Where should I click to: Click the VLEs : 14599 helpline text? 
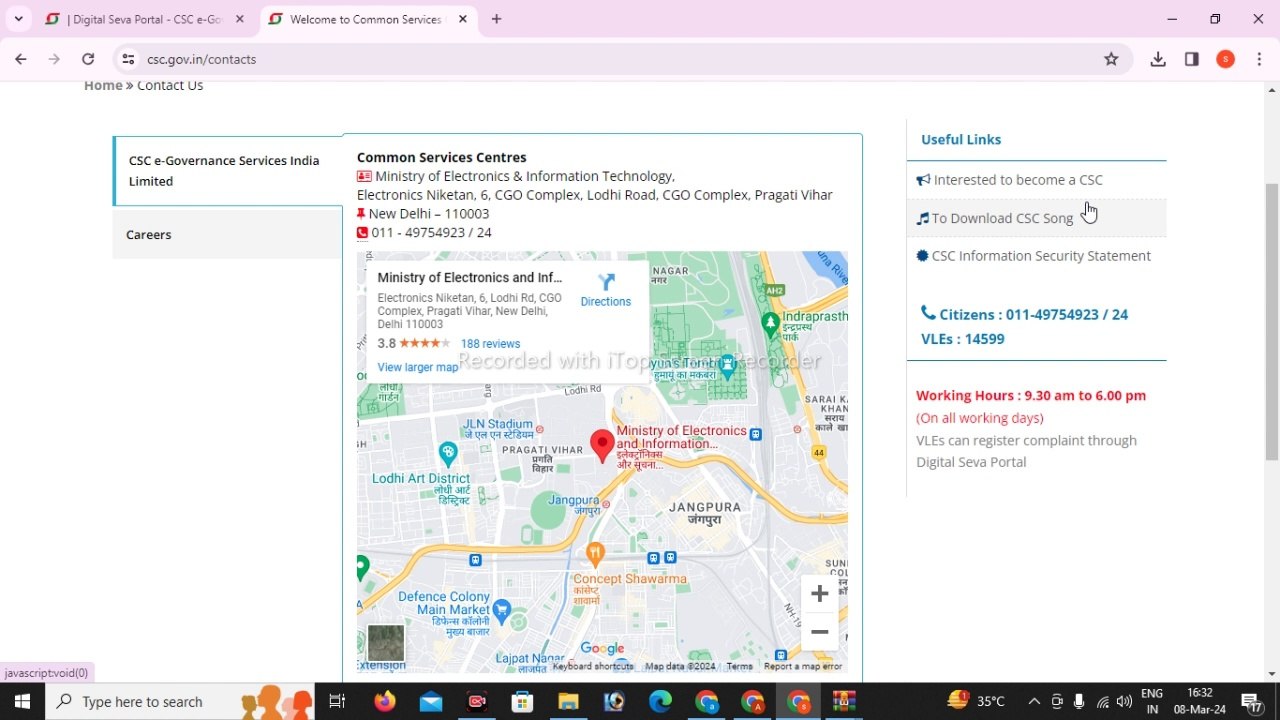point(962,339)
